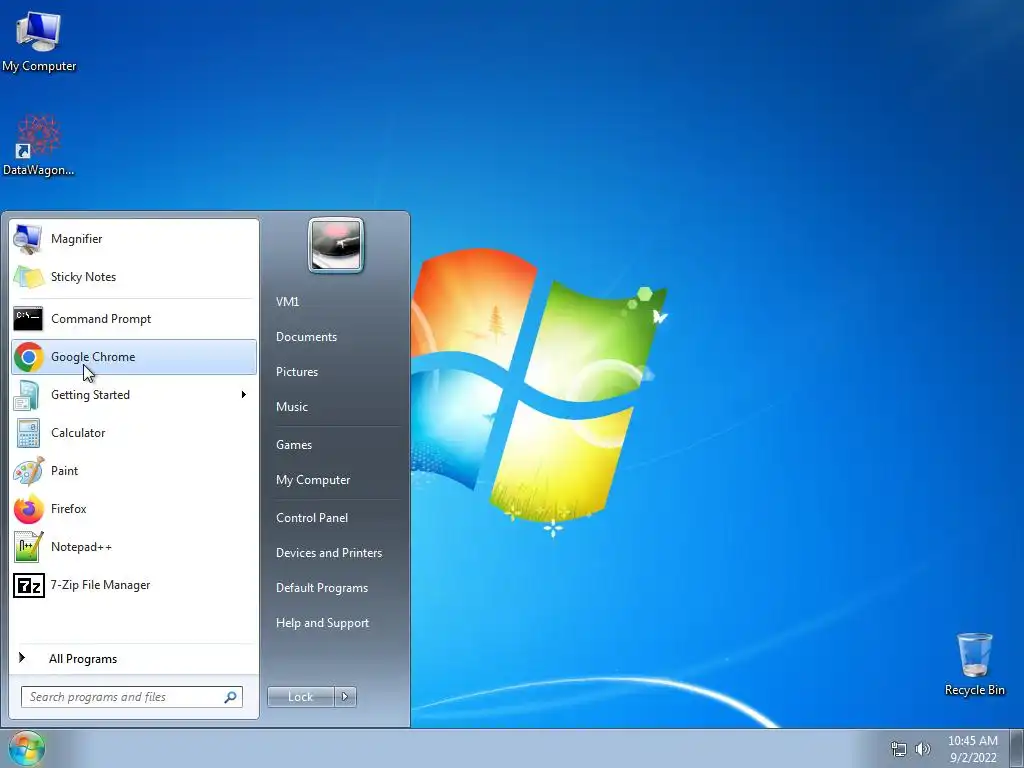Click the Recycle Bin label text
Viewport: 1024px width, 768px height.
point(974,690)
